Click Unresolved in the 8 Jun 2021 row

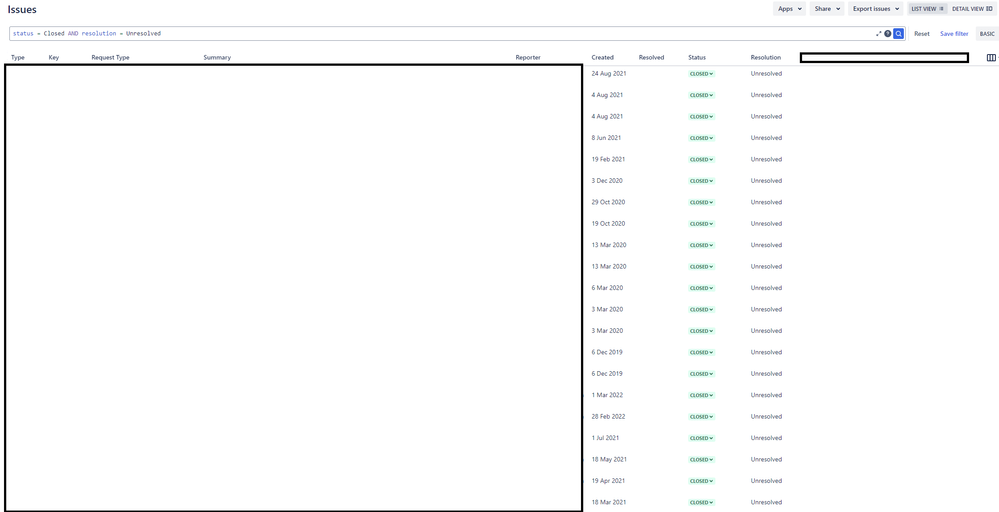click(x=766, y=138)
